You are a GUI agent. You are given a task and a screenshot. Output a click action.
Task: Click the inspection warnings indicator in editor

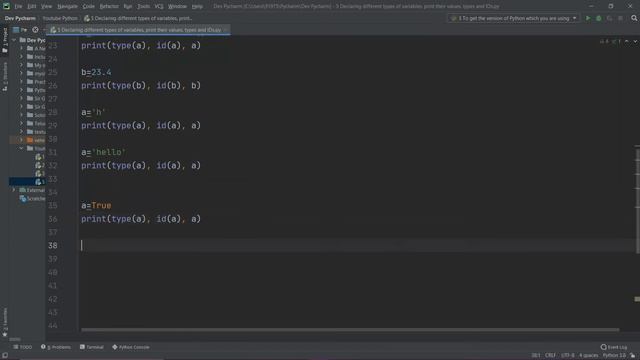[610, 41]
